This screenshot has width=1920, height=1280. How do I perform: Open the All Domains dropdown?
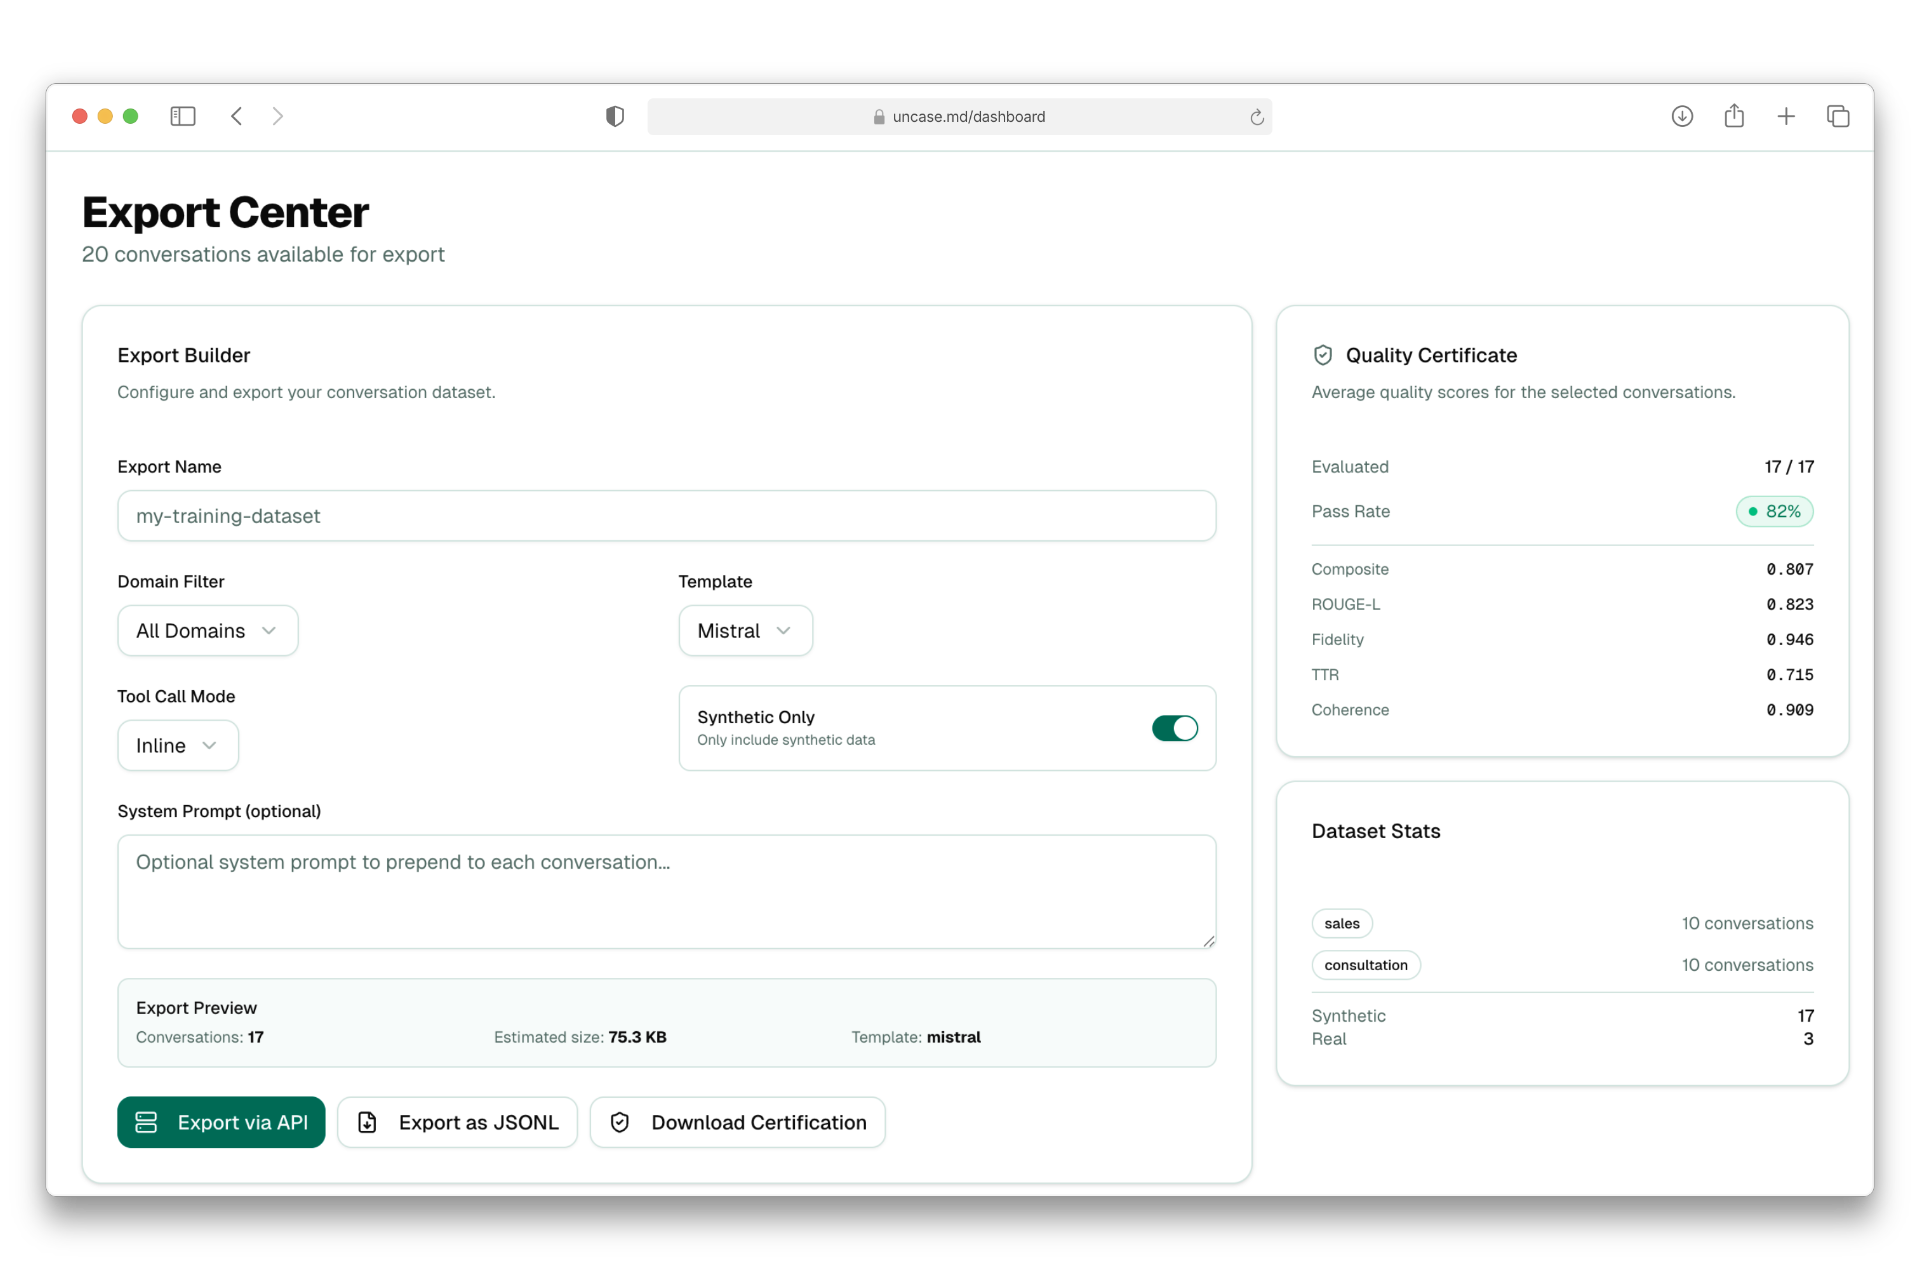click(x=207, y=631)
